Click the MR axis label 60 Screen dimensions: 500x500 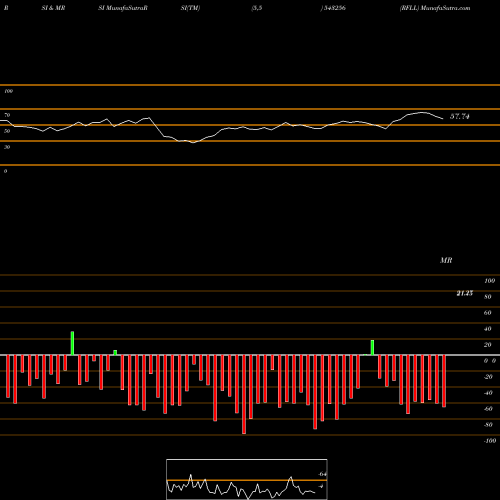(488, 313)
